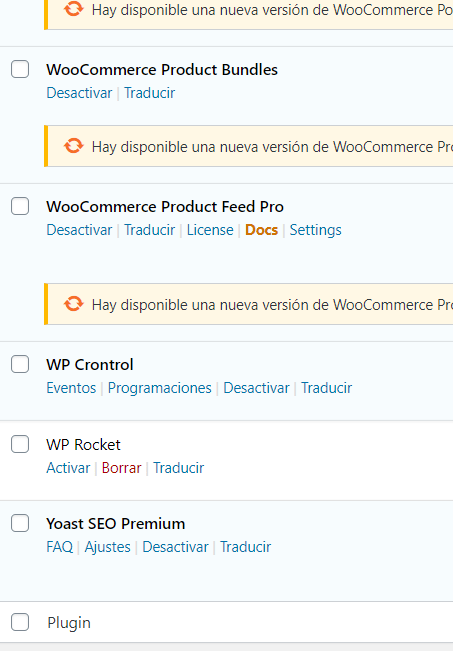The height and width of the screenshot is (651, 453).
Task: Open WP Crontrol Programaciones link
Action: coord(159,388)
